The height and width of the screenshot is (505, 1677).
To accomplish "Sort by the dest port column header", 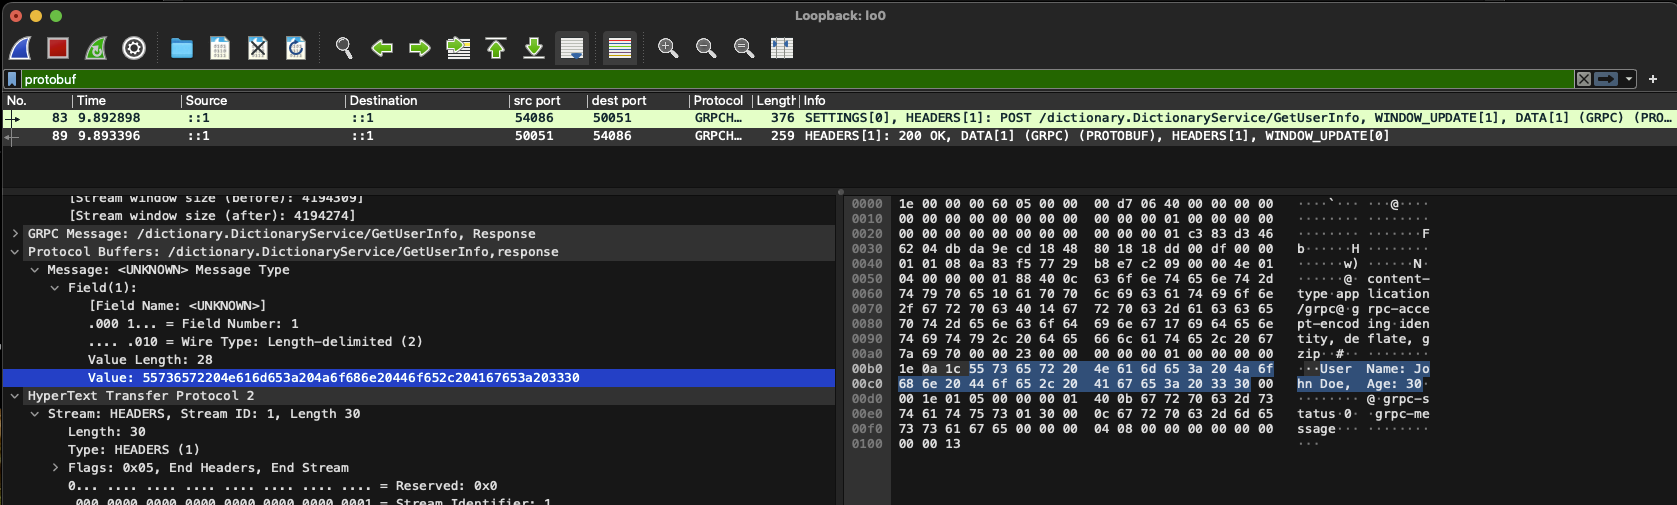I will point(637,101).
